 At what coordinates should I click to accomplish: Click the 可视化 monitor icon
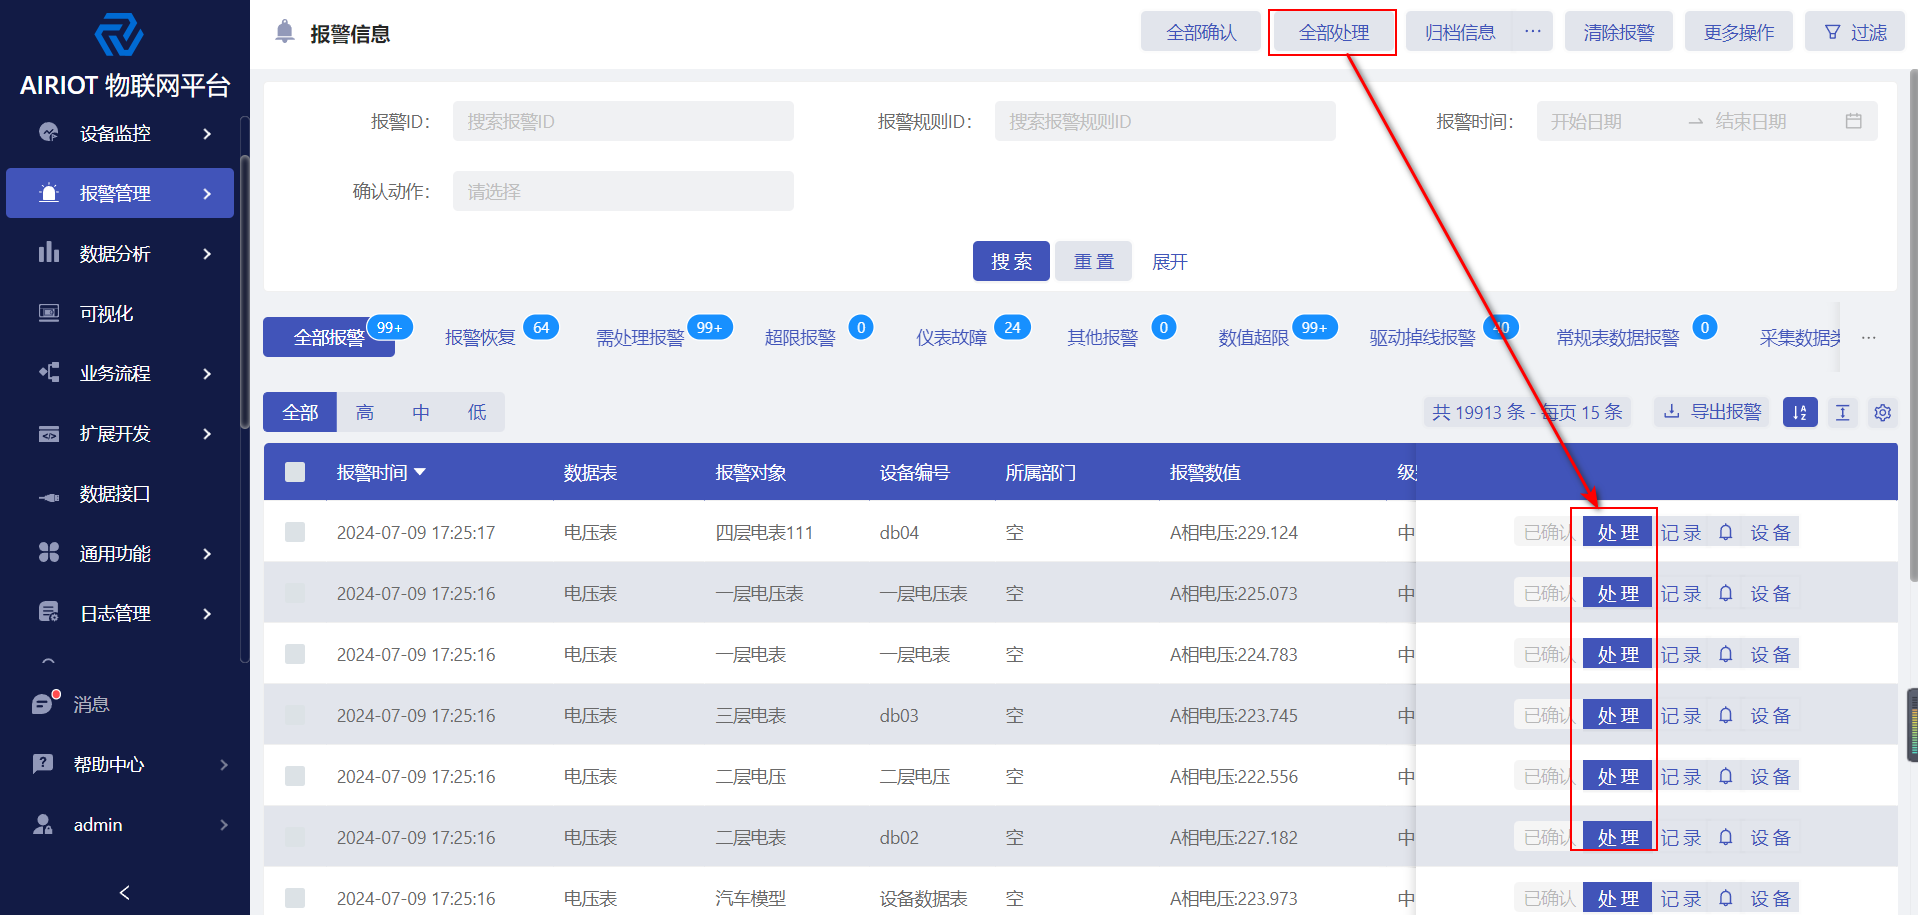pyautogui.click(x=48, y=313)
